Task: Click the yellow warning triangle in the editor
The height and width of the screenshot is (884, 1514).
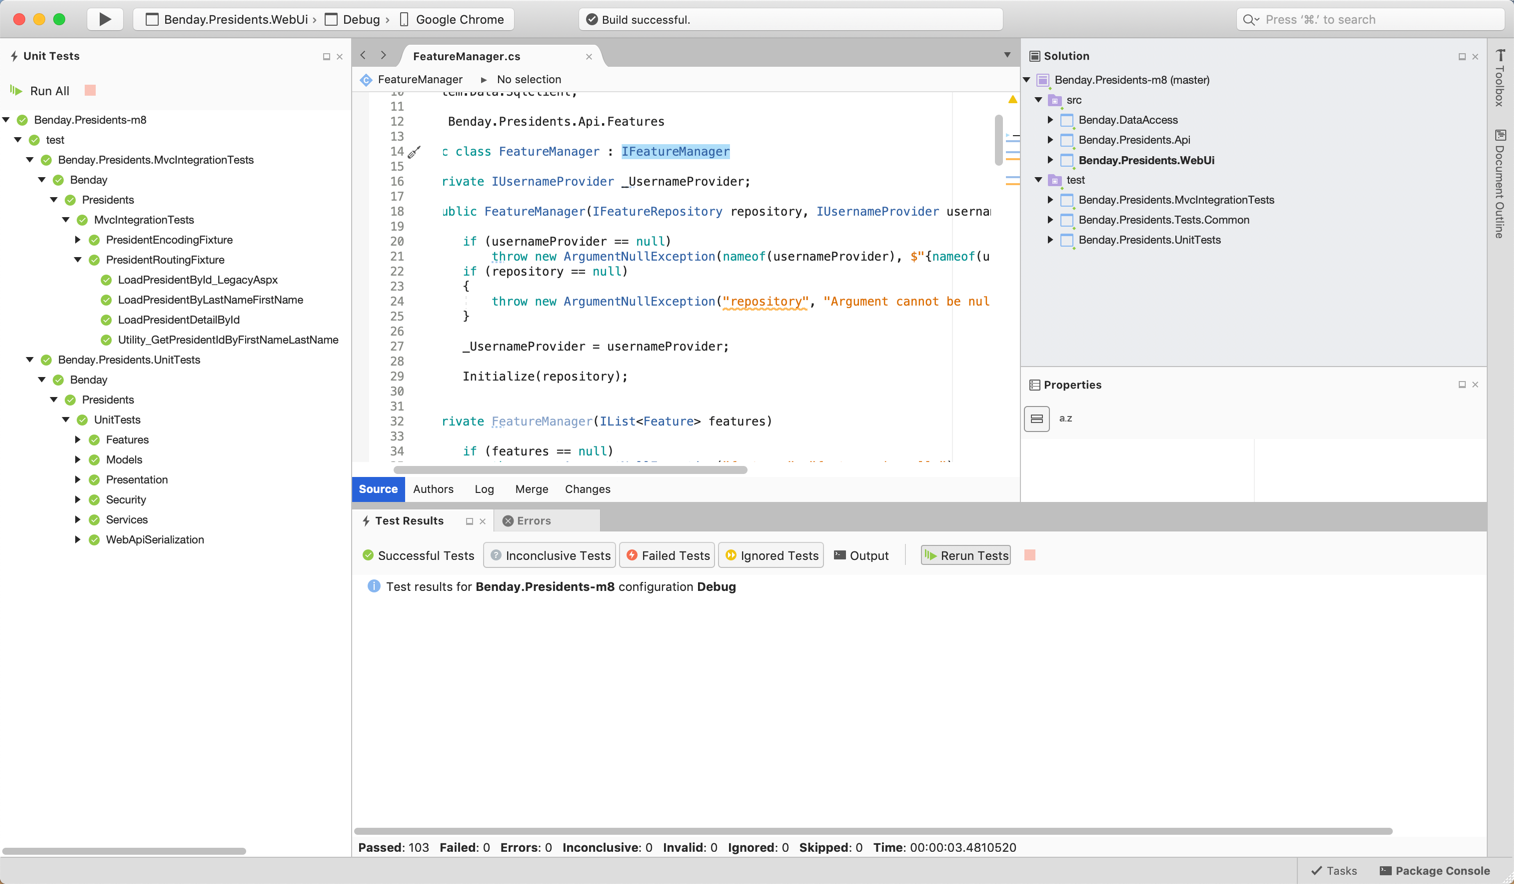Action: (1012, 100)
